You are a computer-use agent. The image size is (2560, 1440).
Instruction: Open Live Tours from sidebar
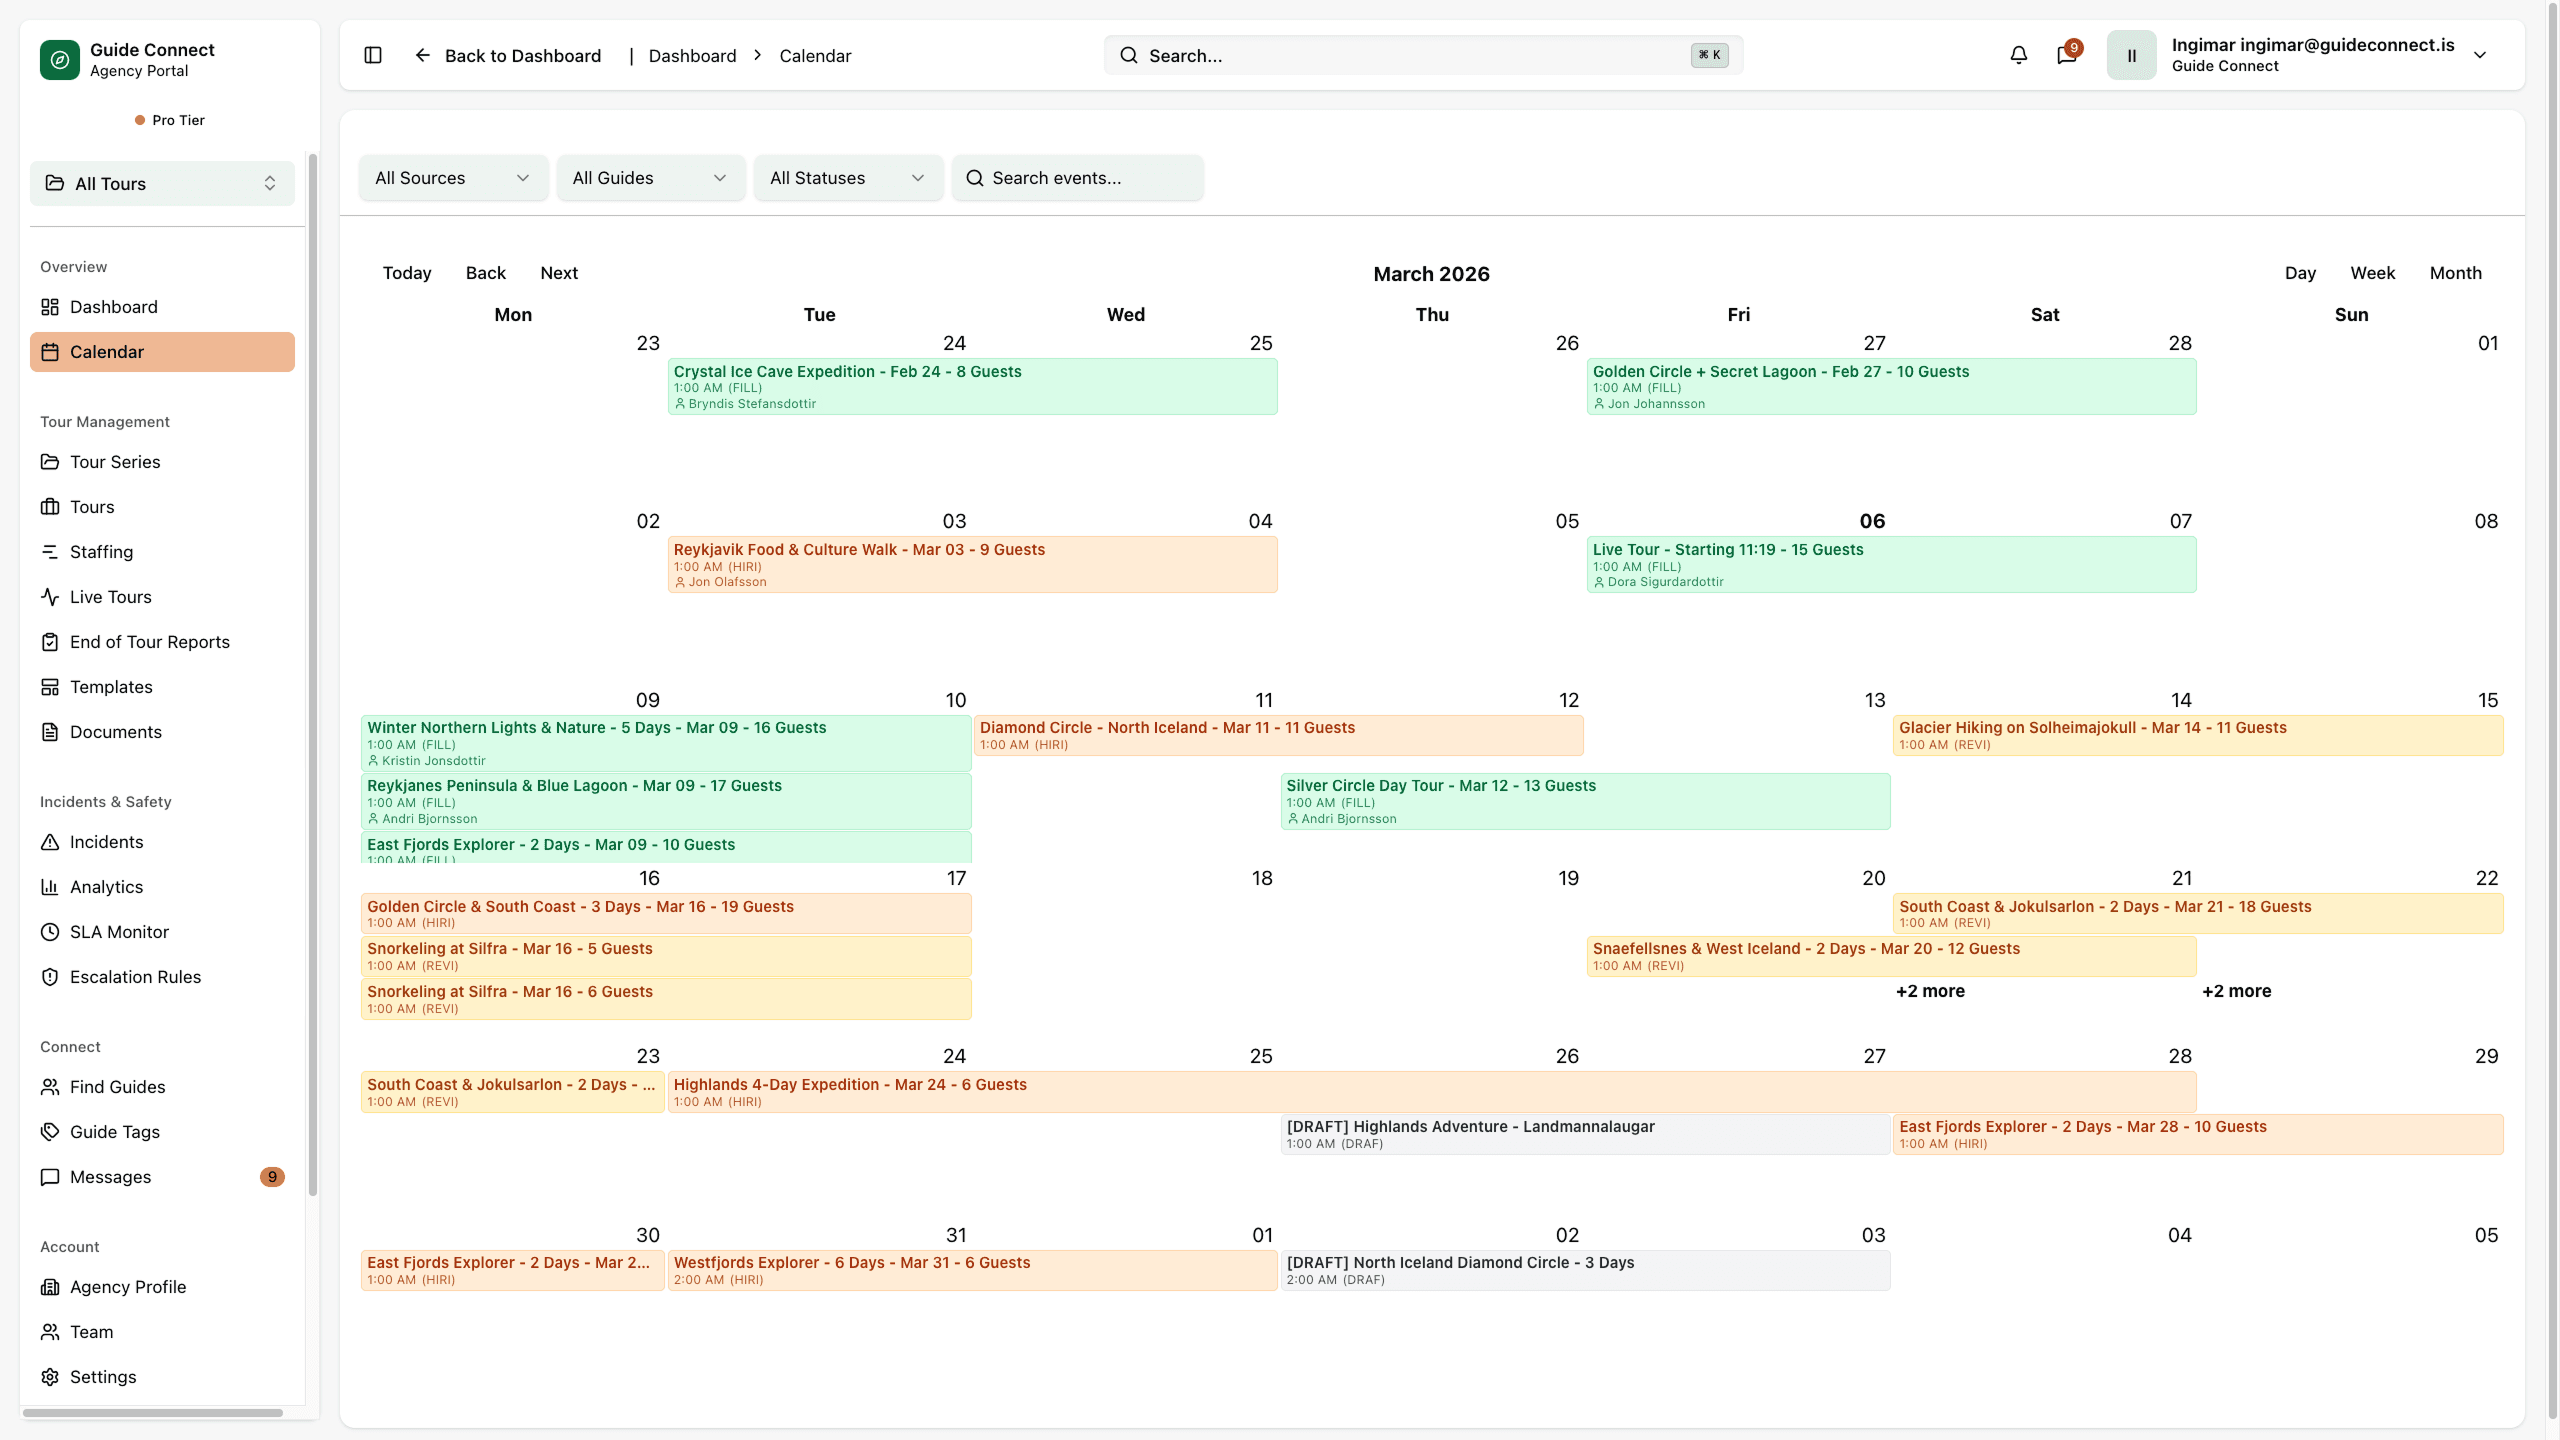110,597
